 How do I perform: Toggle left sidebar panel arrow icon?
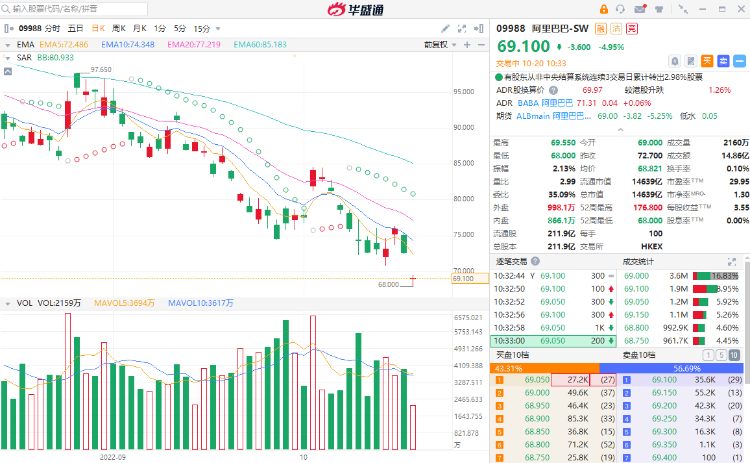point(9,29)
